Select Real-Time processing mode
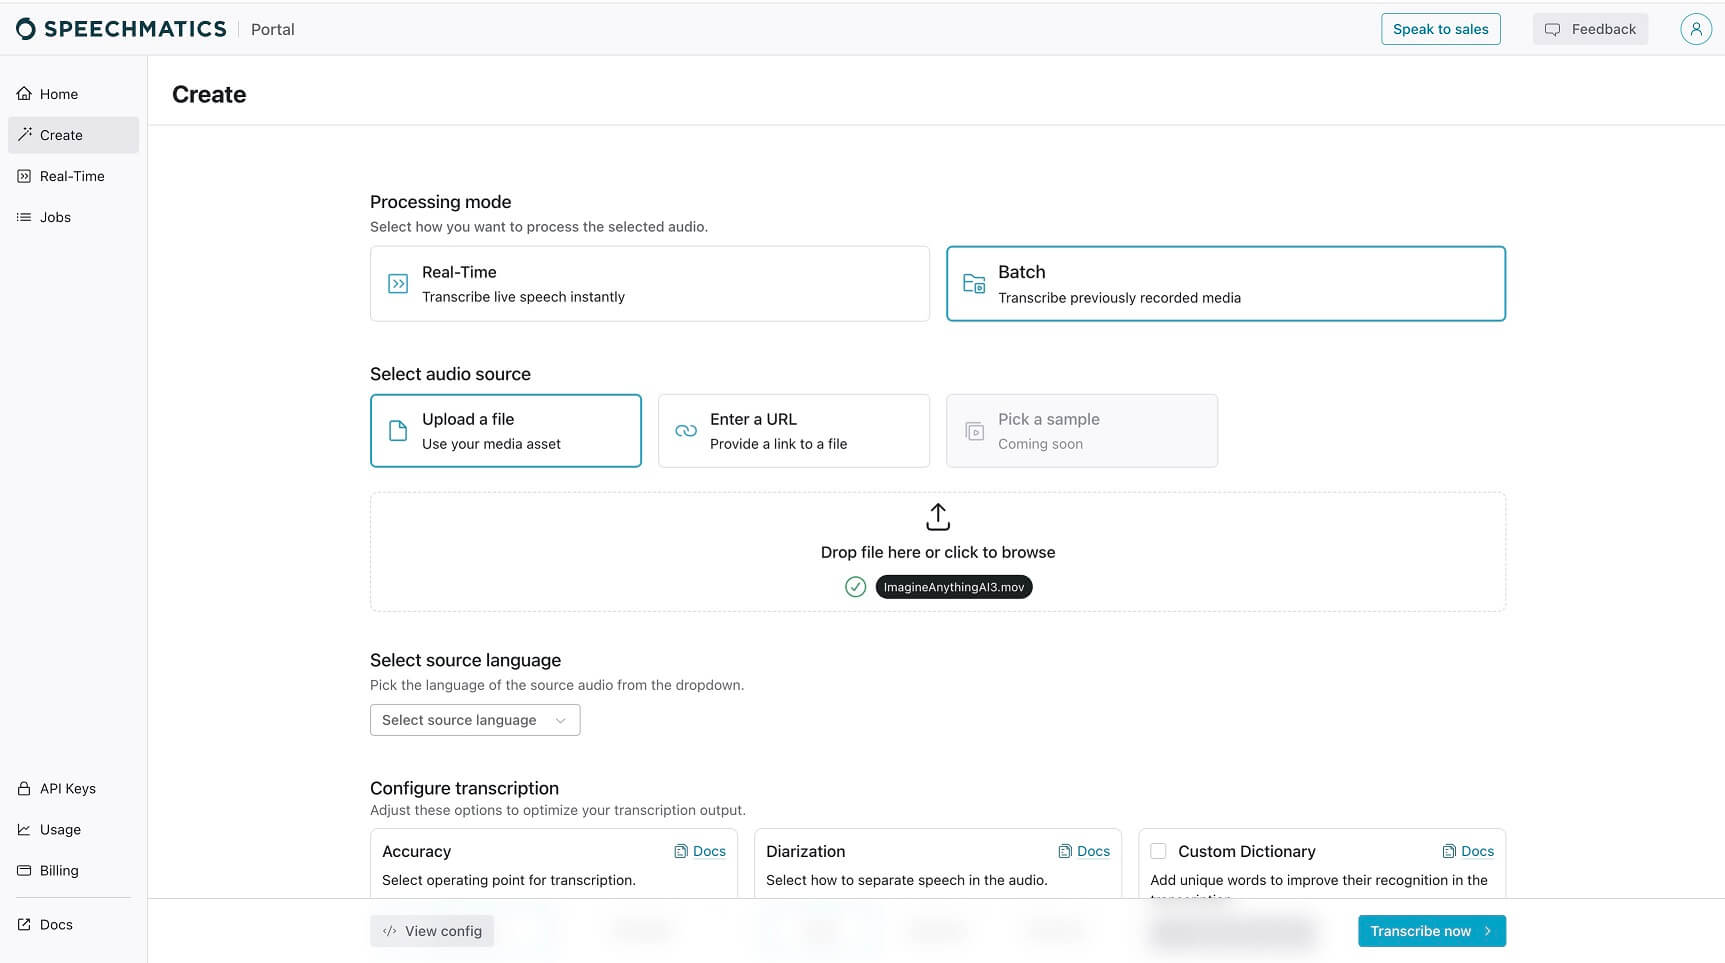 coord(650,283)
